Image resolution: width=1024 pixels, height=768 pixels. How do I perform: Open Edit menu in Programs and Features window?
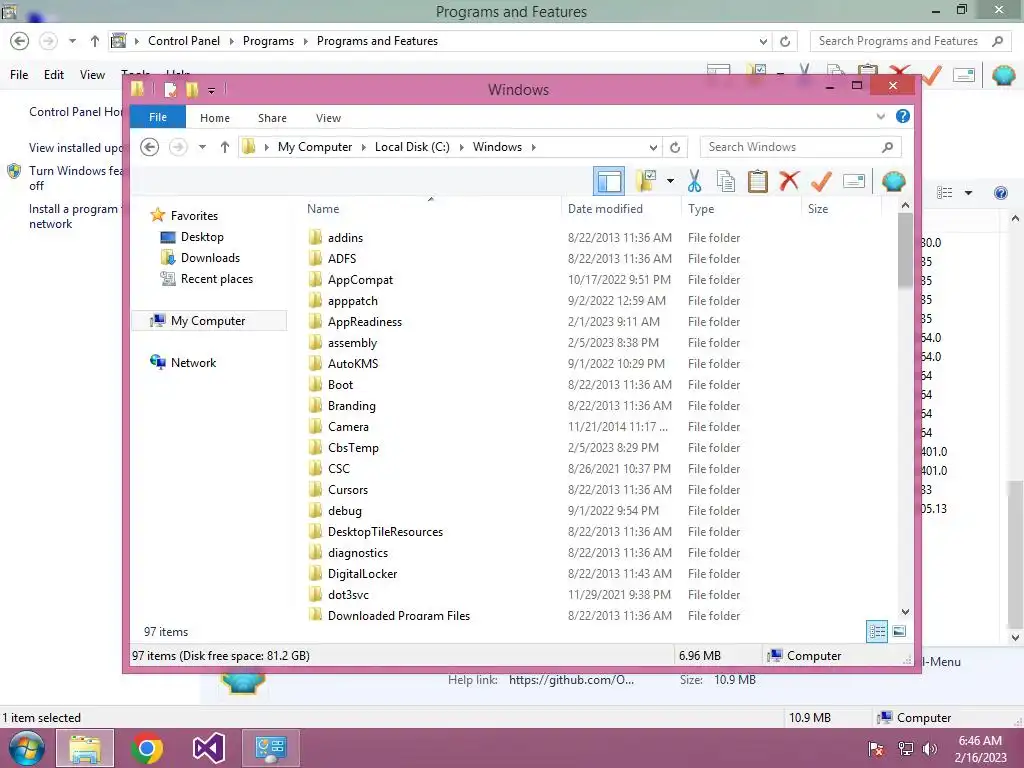pos(54,75)
